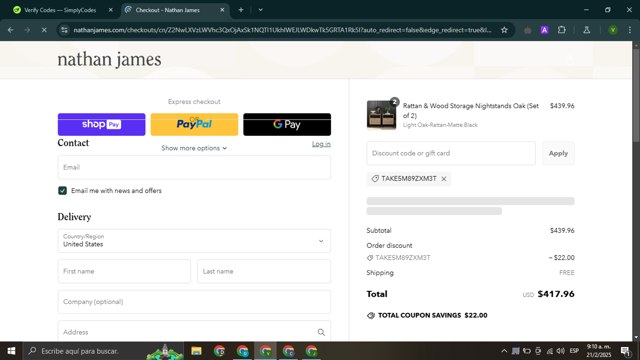Click the Order discount label
The image size is (640, 360).
[389, 246]
